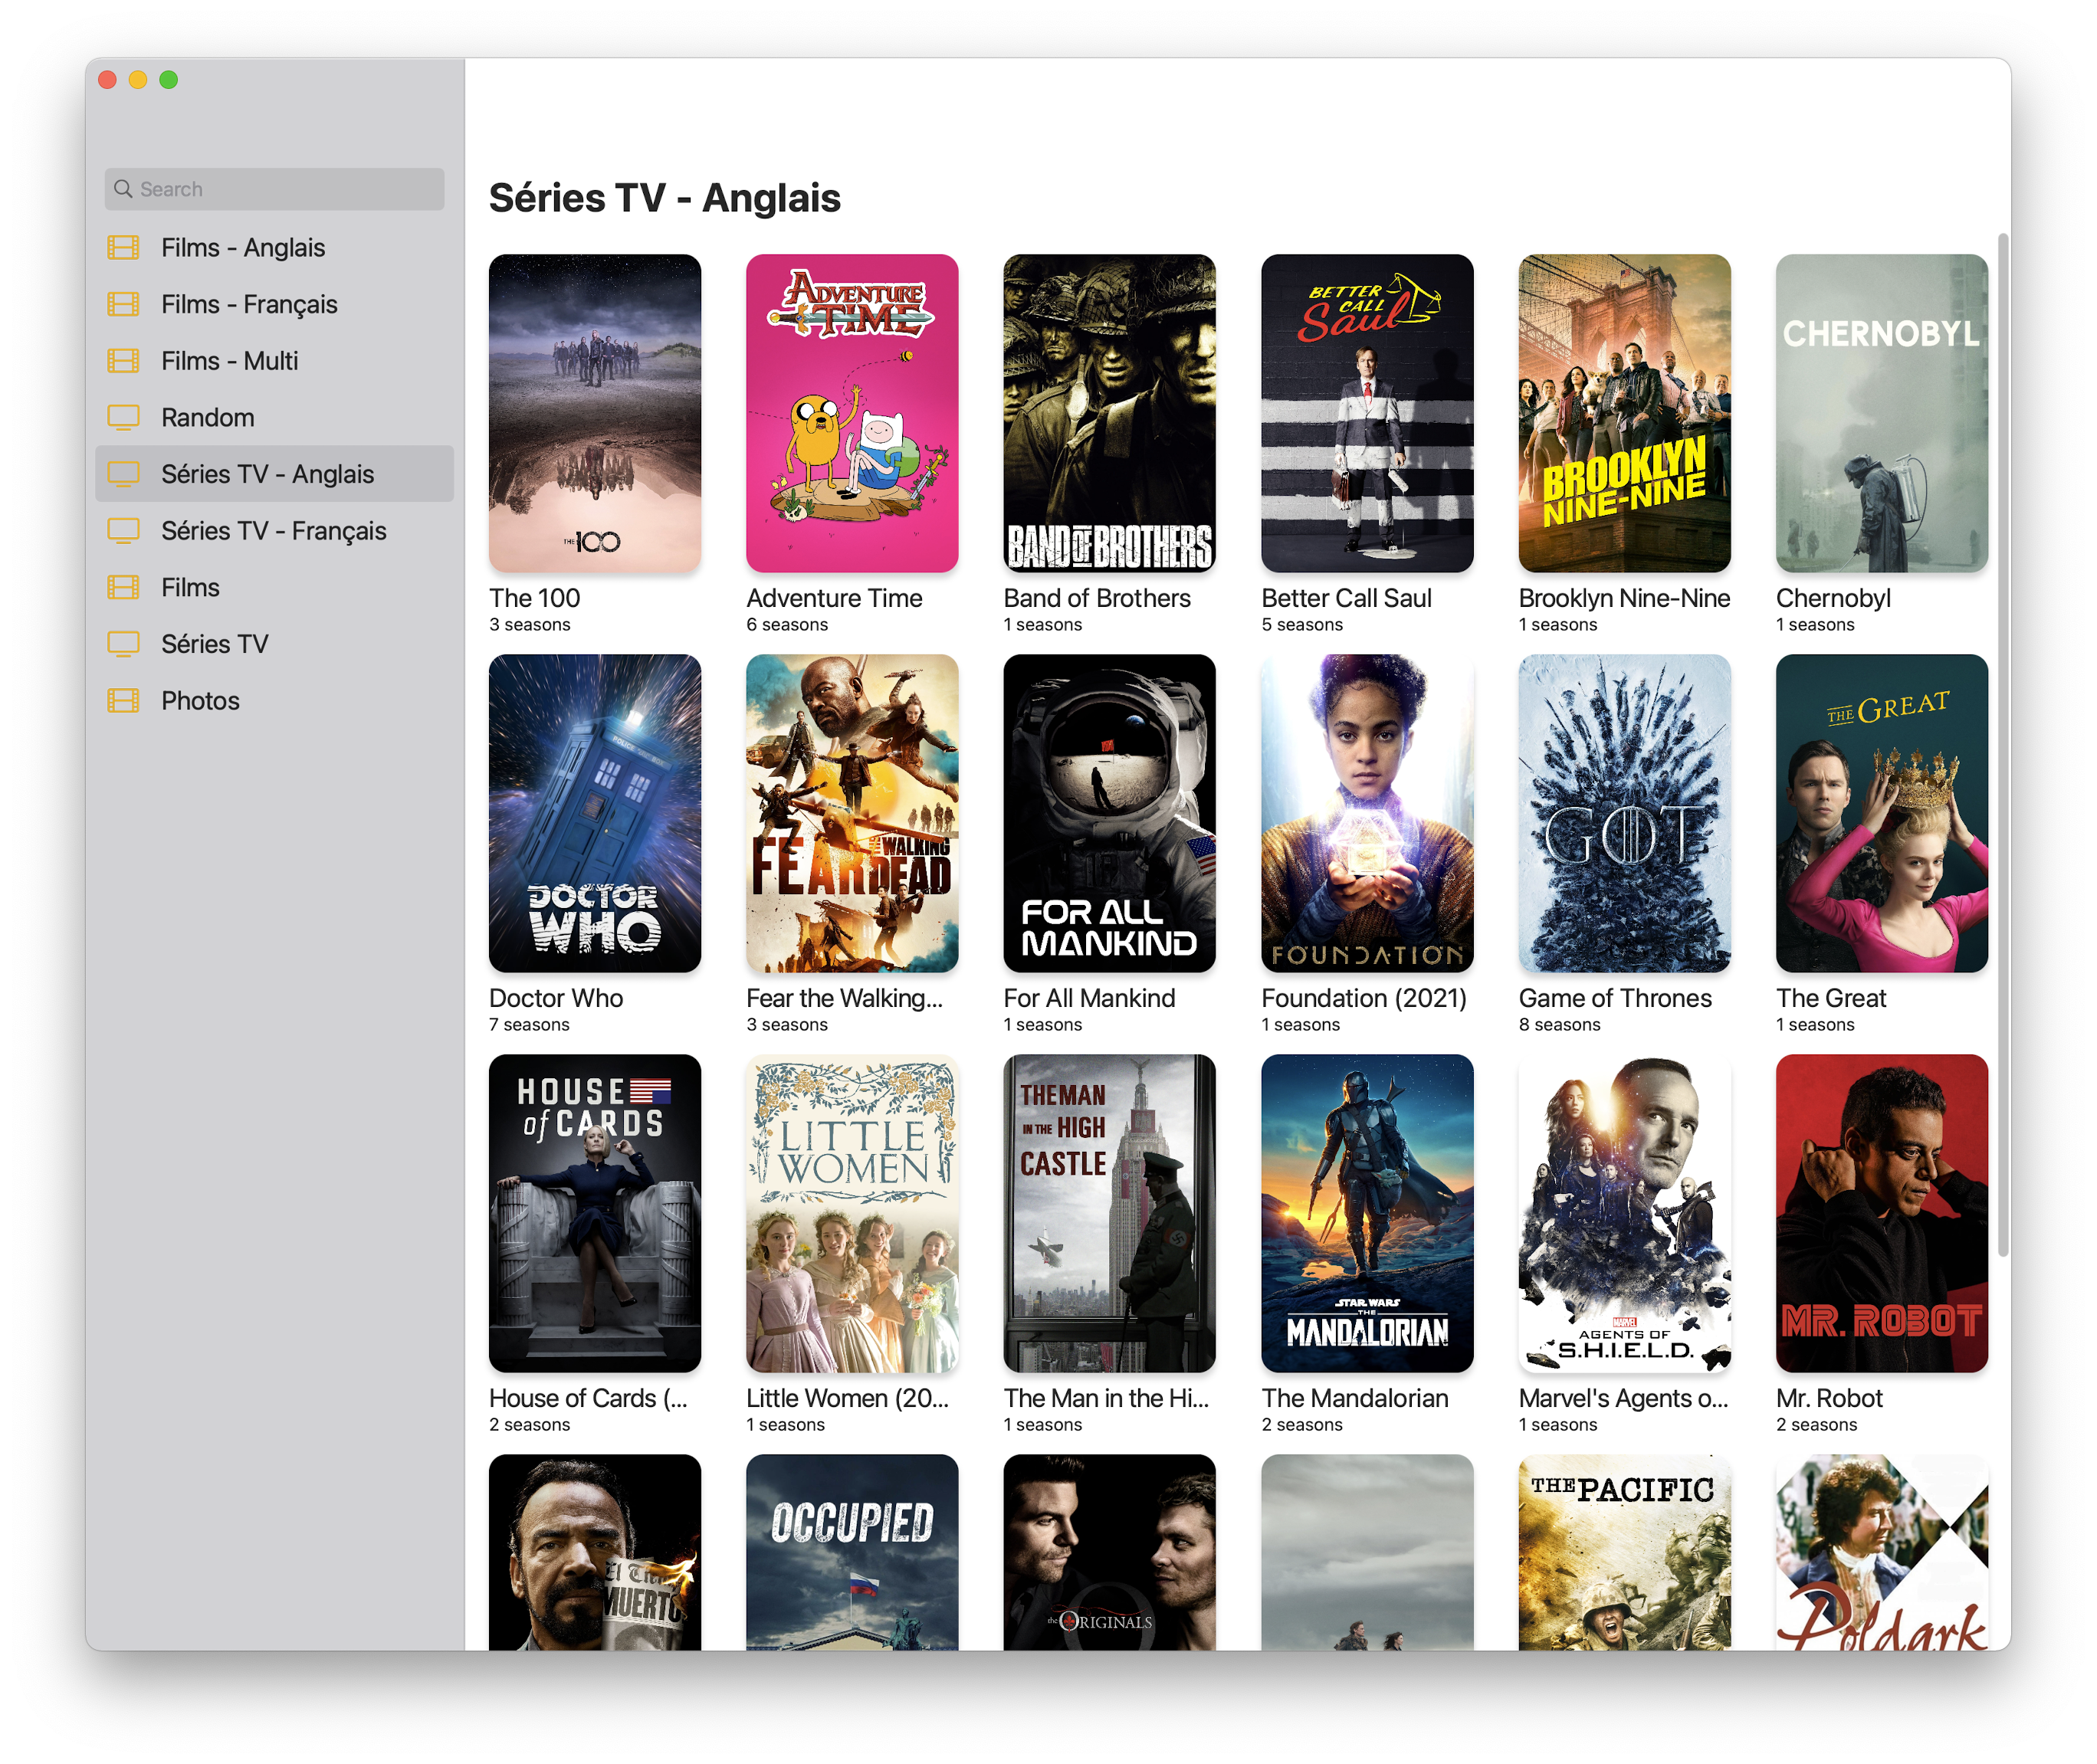The height and width of the screenshot is (1764, 2097).
Task: Click the TV icon next to Séries TV - Français
Action: (123, 531)
